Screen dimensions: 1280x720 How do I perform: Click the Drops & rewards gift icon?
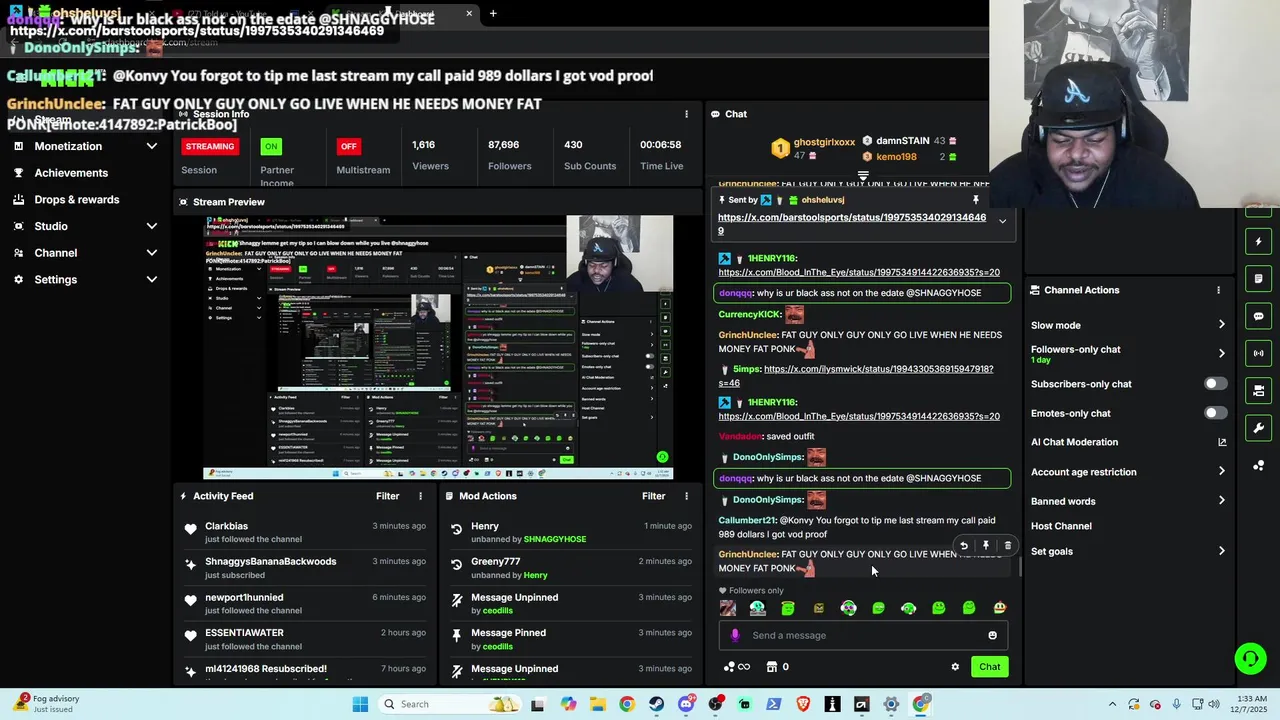[18, 199]
